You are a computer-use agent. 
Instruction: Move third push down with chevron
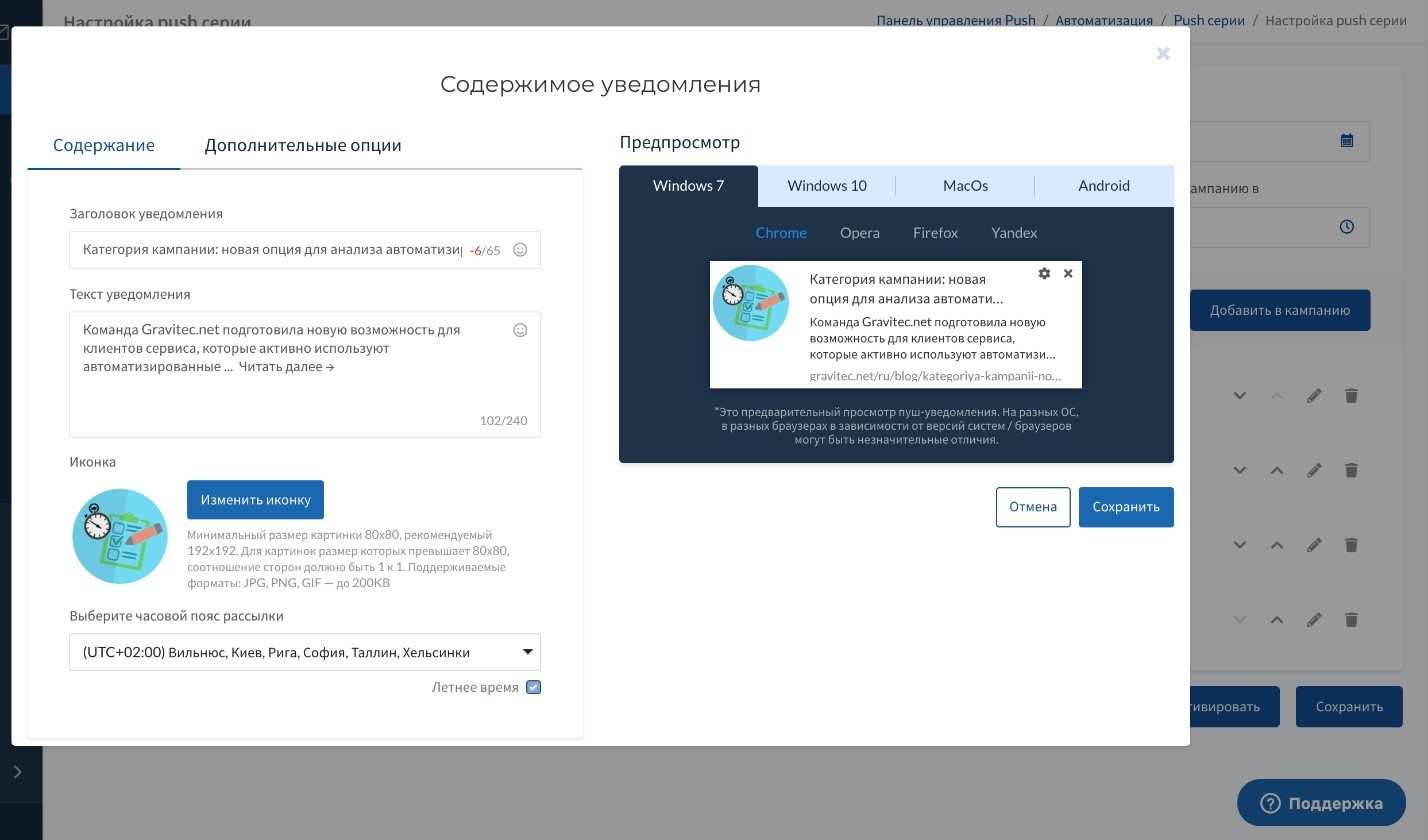pos(1240,545)
